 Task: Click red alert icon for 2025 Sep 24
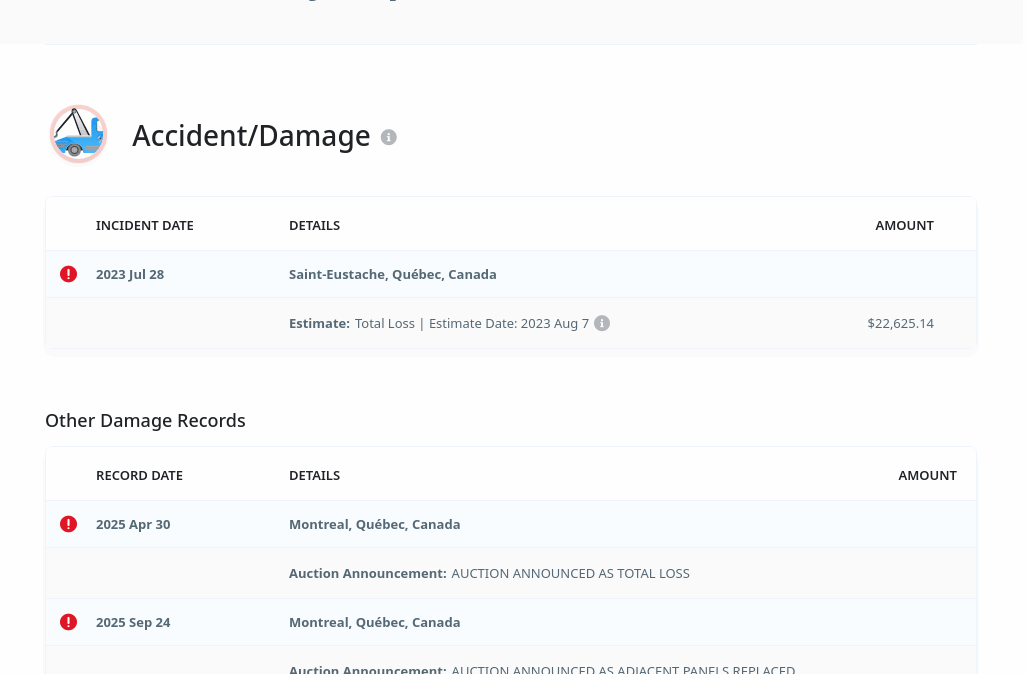click(x=68, y=622)
